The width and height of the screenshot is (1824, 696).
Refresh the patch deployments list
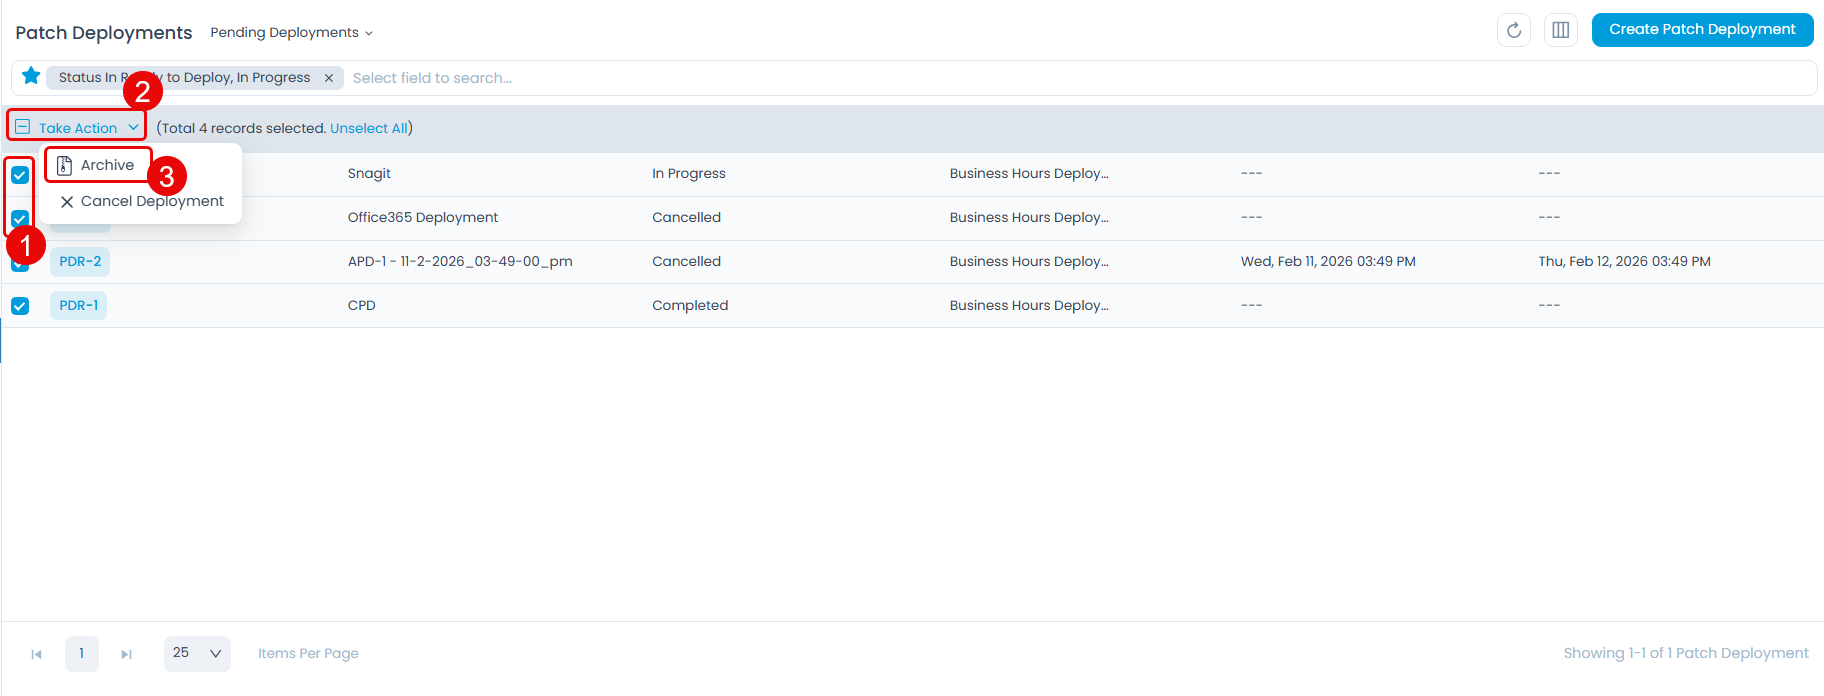point(1514,30)
